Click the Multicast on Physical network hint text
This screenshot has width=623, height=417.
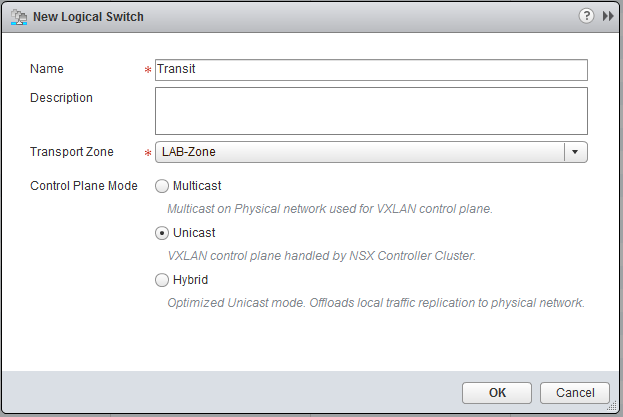coord(329,209)
